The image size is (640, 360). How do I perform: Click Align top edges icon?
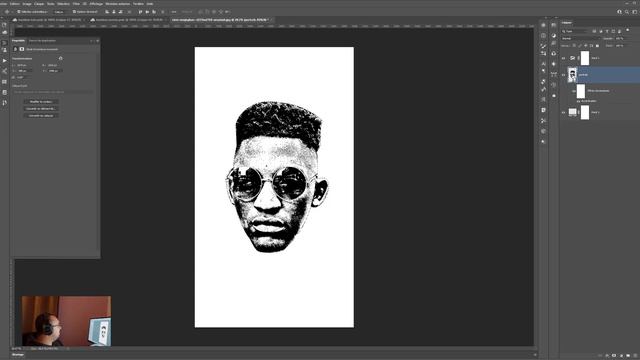[x=140, y=11]
